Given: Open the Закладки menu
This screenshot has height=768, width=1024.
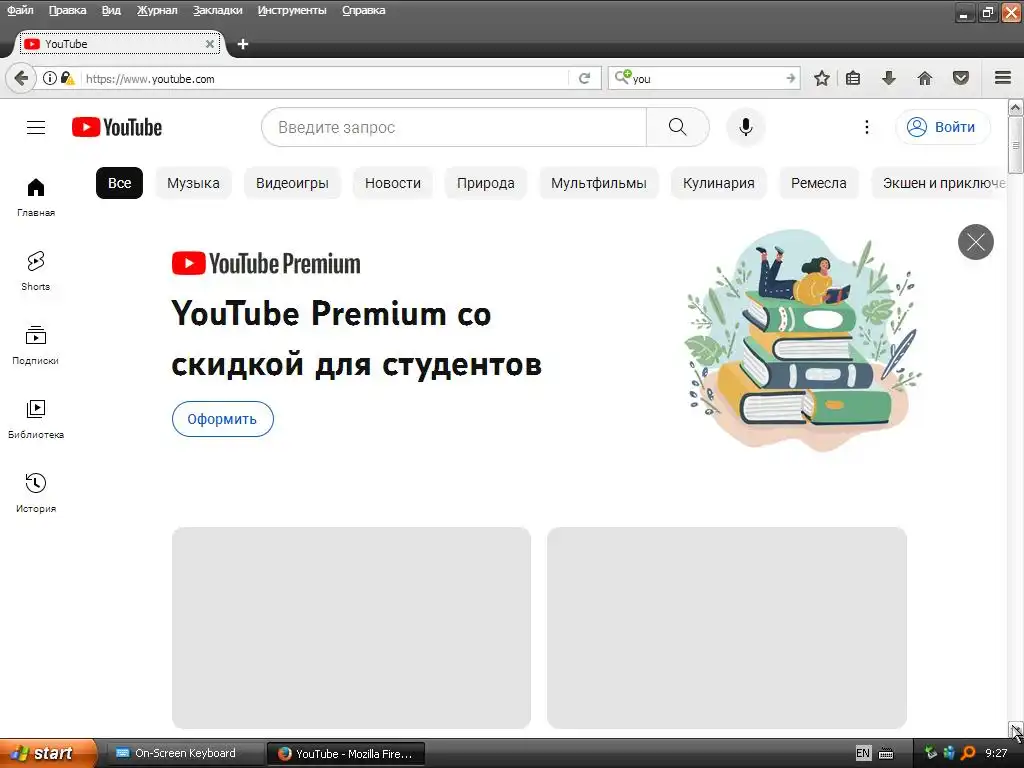Looking at the screenshot, I should (217, 10).
